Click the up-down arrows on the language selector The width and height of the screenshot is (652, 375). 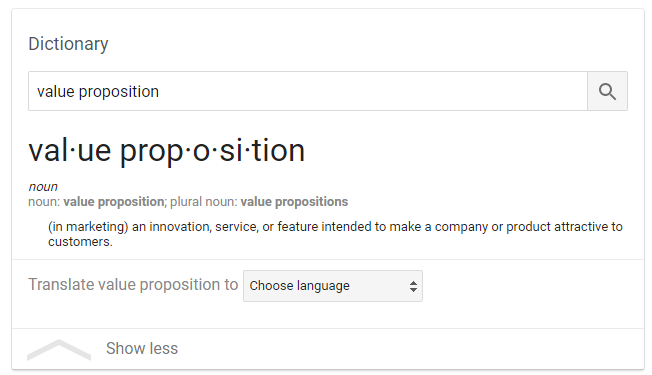click(413, 286)
